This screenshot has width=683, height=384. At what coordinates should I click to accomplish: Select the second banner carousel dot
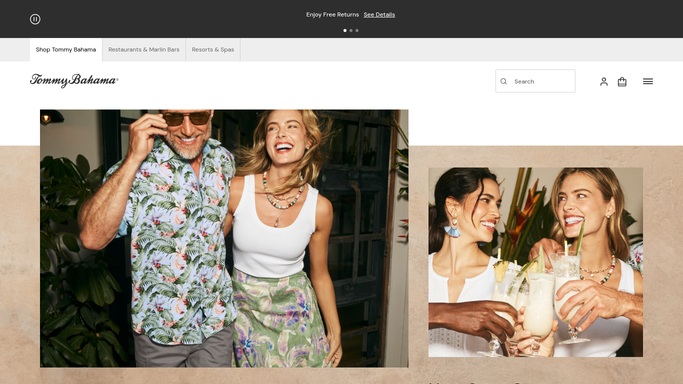pyautogui.click(x=351, y=30)
